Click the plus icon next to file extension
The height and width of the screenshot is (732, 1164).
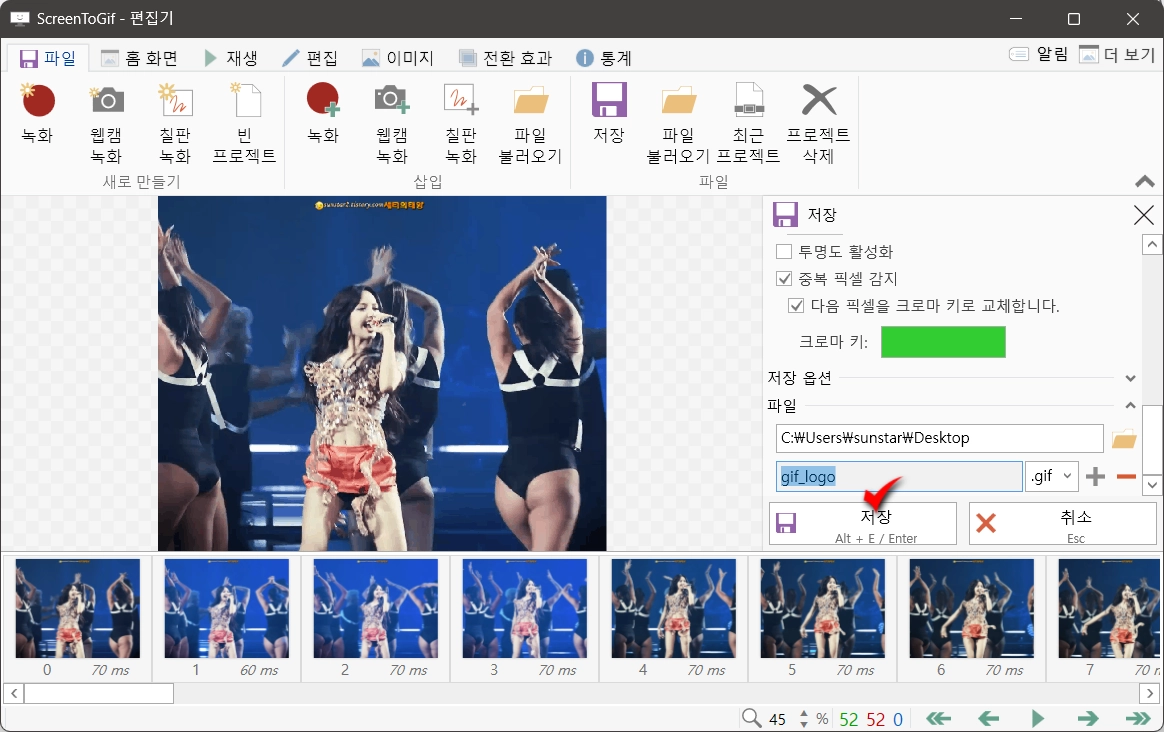1095,477
